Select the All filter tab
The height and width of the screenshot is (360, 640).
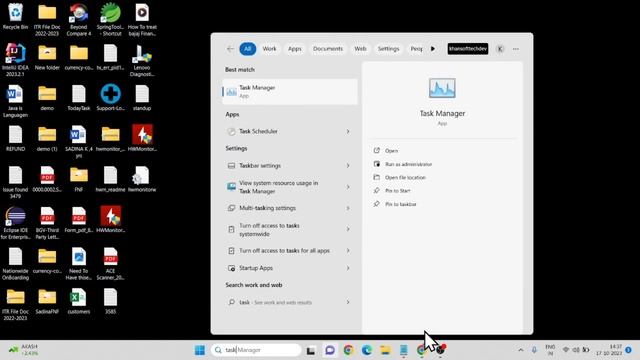248,49
